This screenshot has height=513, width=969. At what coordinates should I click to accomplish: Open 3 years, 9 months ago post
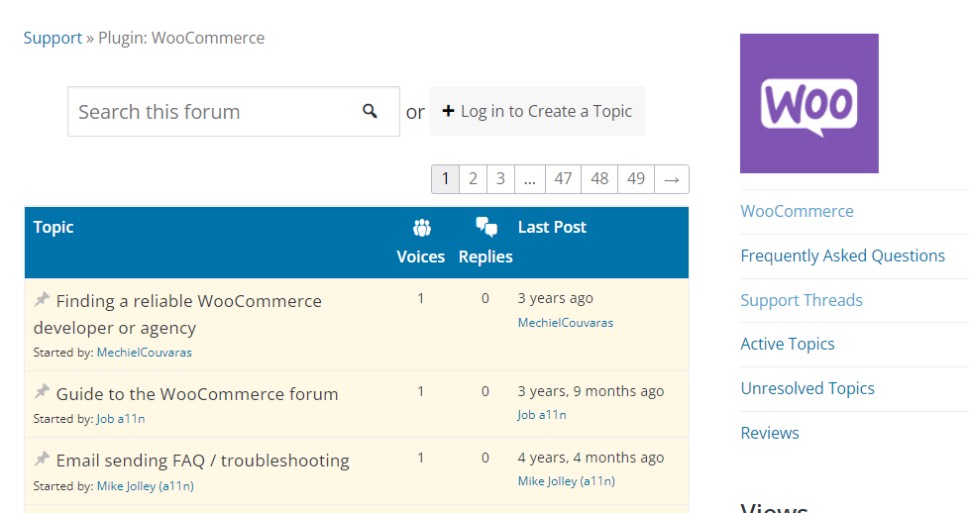591,391
